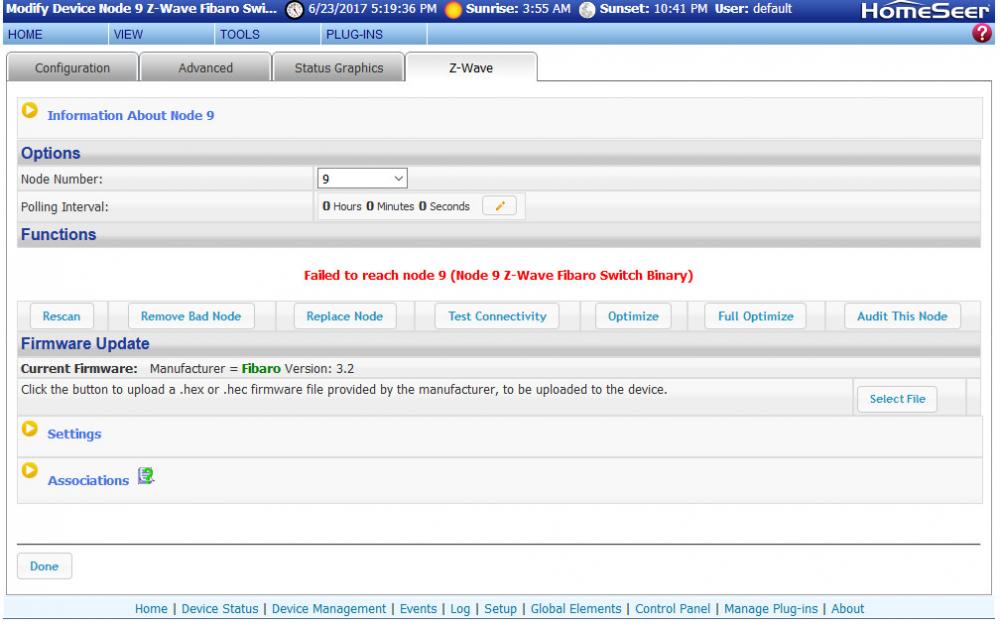Click the Done button

[x=44, y=566]
